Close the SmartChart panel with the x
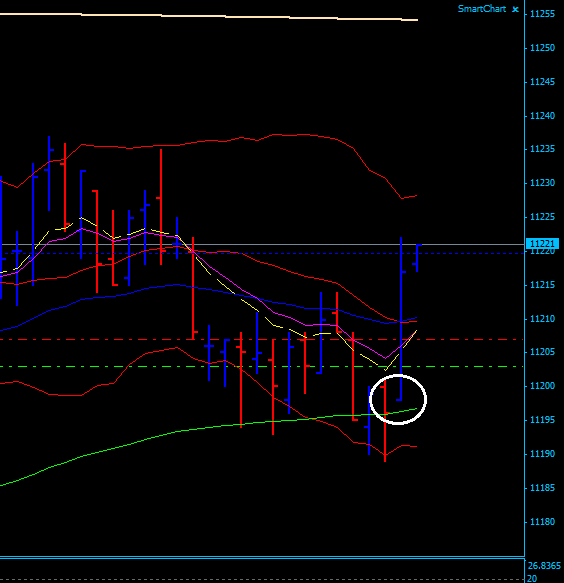Viewport: 564px width, 583px height. point(515,9)
